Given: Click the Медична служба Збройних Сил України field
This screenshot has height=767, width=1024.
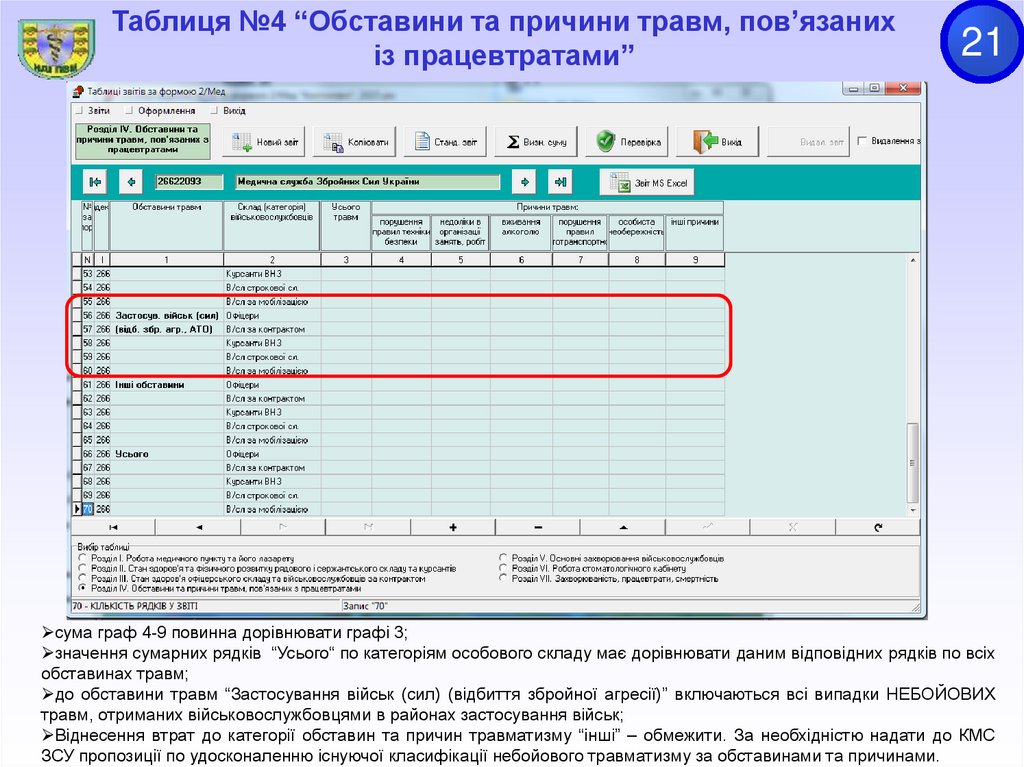Looking at the screenshot, I should coord(368,182).
